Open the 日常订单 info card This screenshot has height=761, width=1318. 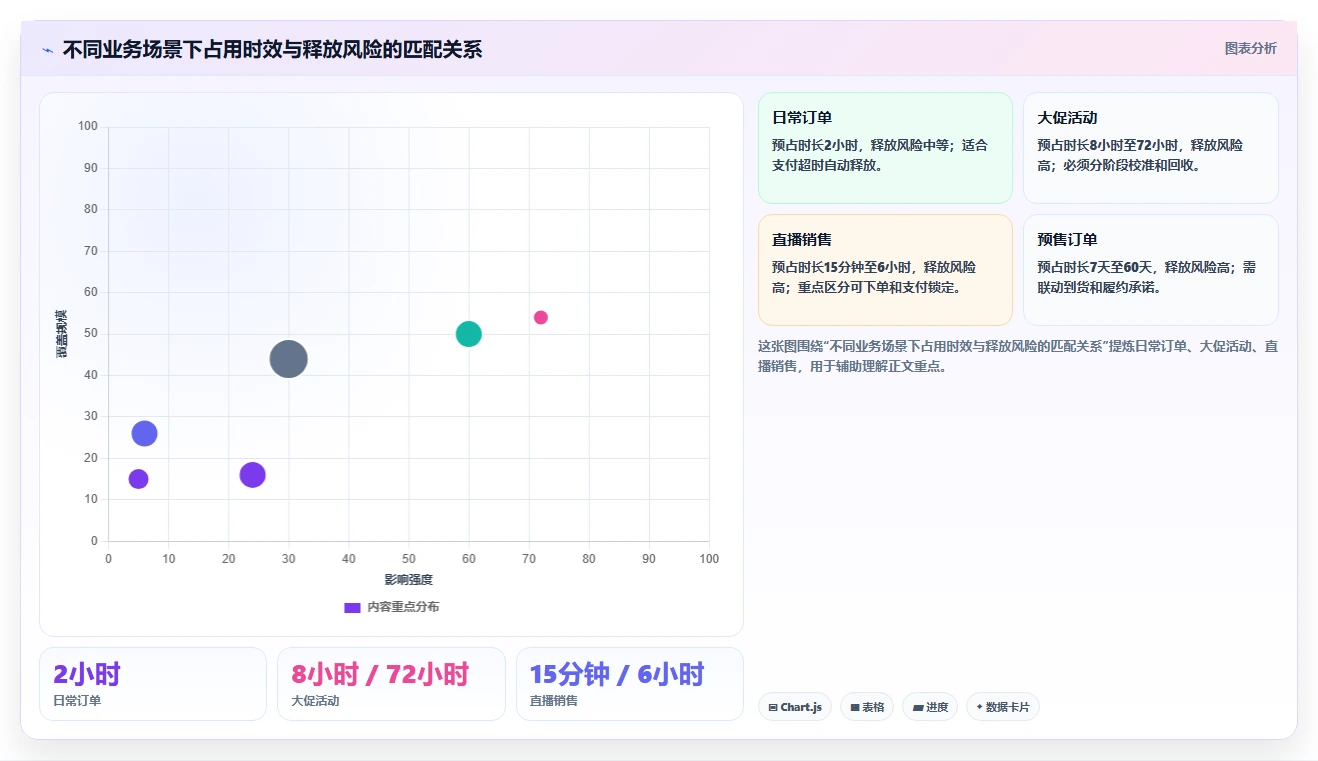(x=885, y=148)
